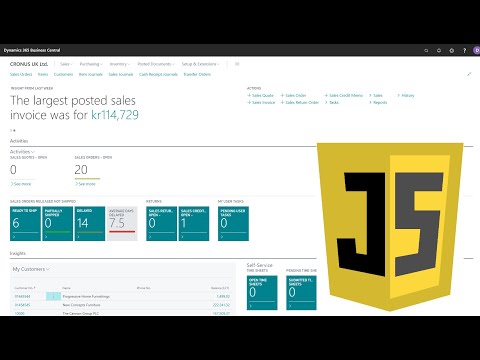Viewport: 480px width, 360px height.
Task: Expand the Reports action group
Action: (x=378, y=102)
